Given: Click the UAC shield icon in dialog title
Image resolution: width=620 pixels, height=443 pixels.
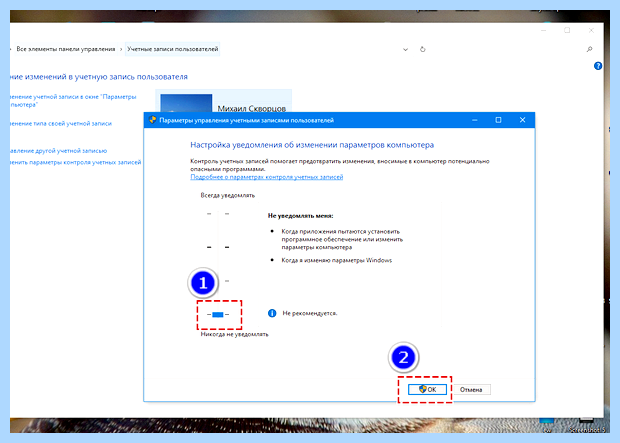Looking at the screenshot, I should pyautogui.click(x=152, y=120).
